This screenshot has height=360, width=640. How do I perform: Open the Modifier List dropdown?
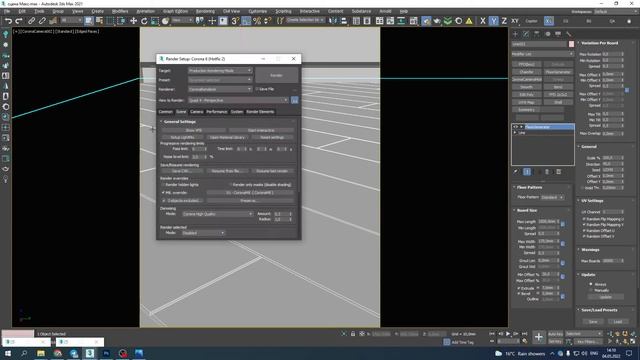[x=542, y=54]
